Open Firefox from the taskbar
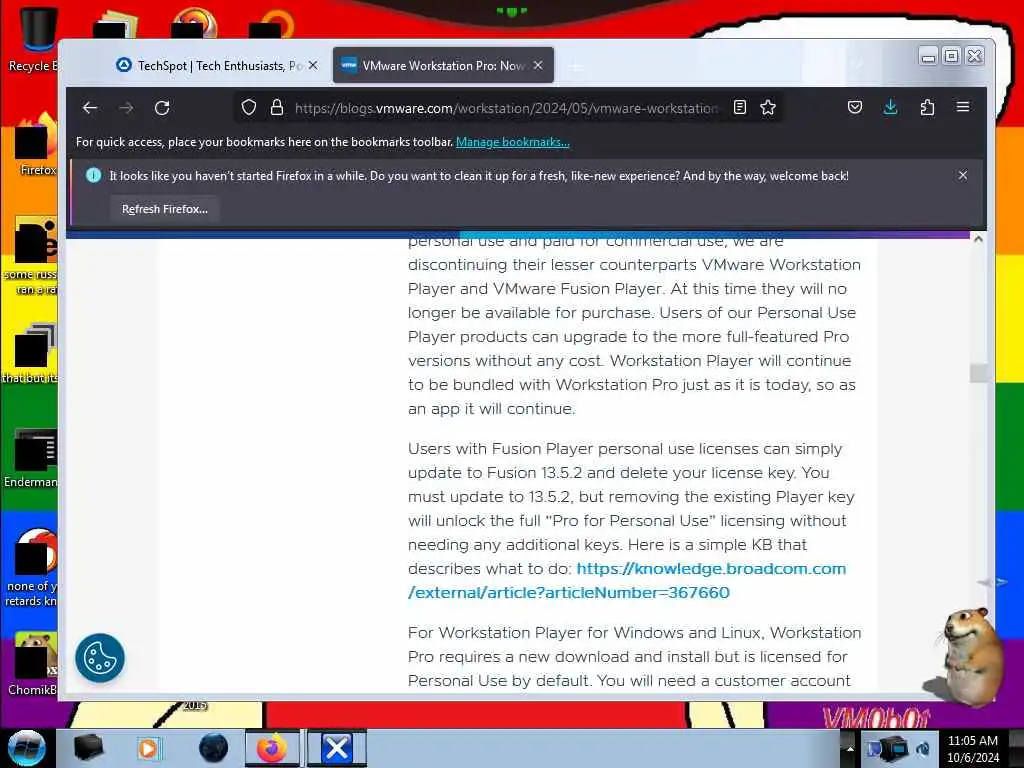 tap(272, 748)
